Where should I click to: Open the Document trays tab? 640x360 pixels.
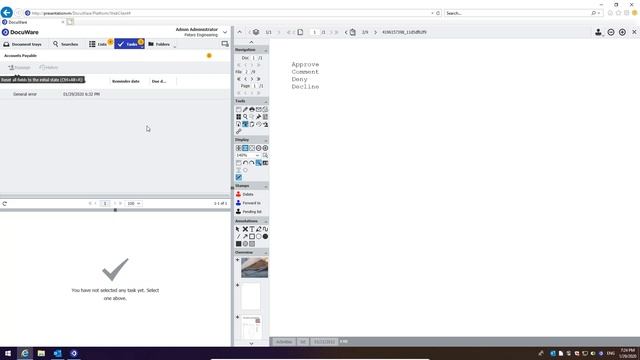(x=22, y=44)
